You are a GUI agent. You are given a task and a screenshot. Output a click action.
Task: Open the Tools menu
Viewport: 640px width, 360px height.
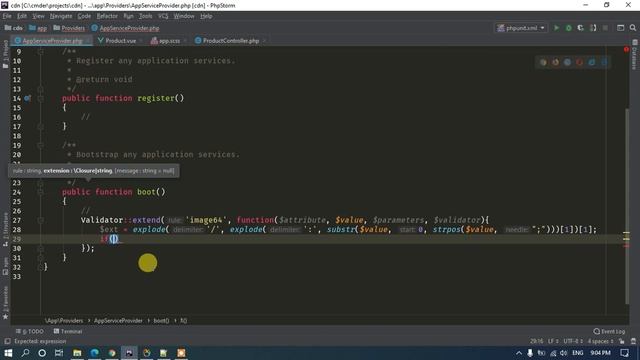pyautogui.click(x=145, y=16)
